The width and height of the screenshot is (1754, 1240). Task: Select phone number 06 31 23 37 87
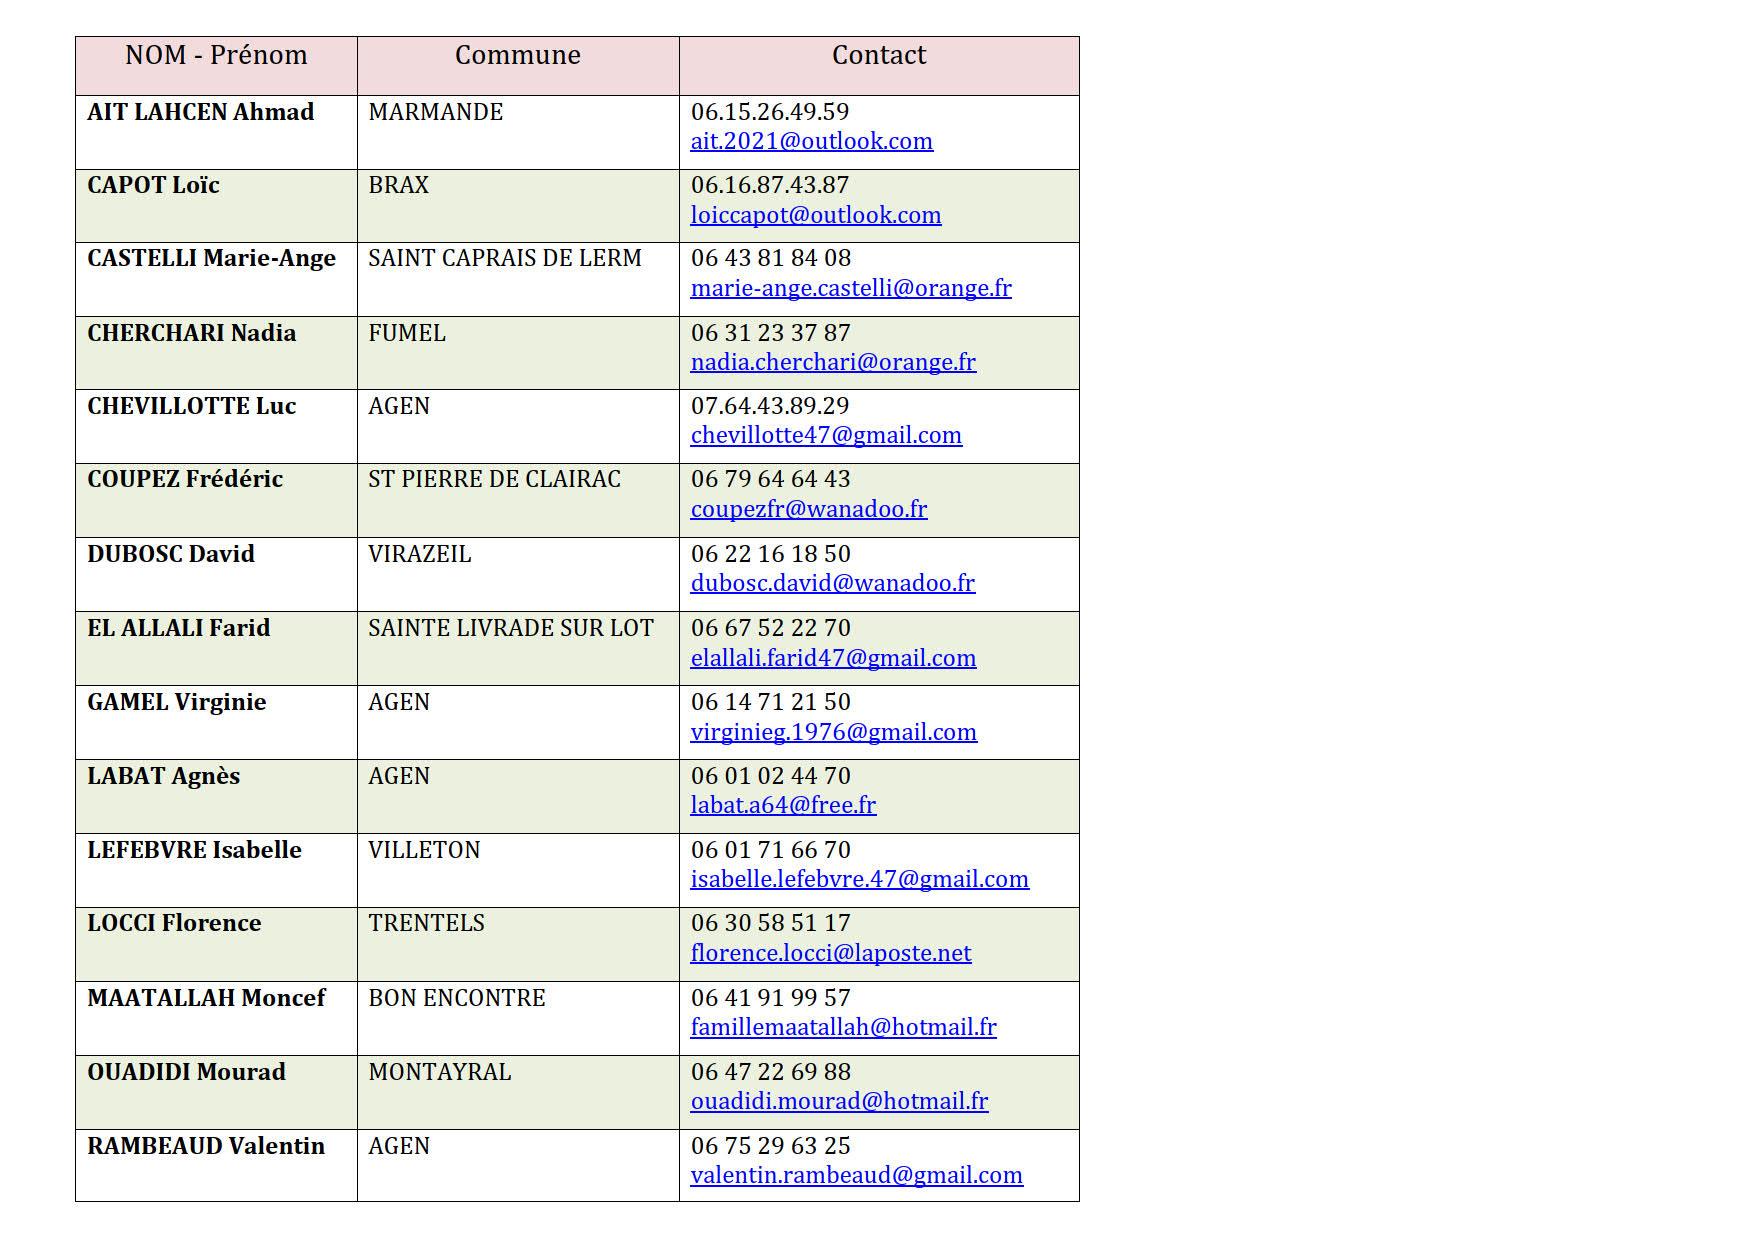pos(770,333)
